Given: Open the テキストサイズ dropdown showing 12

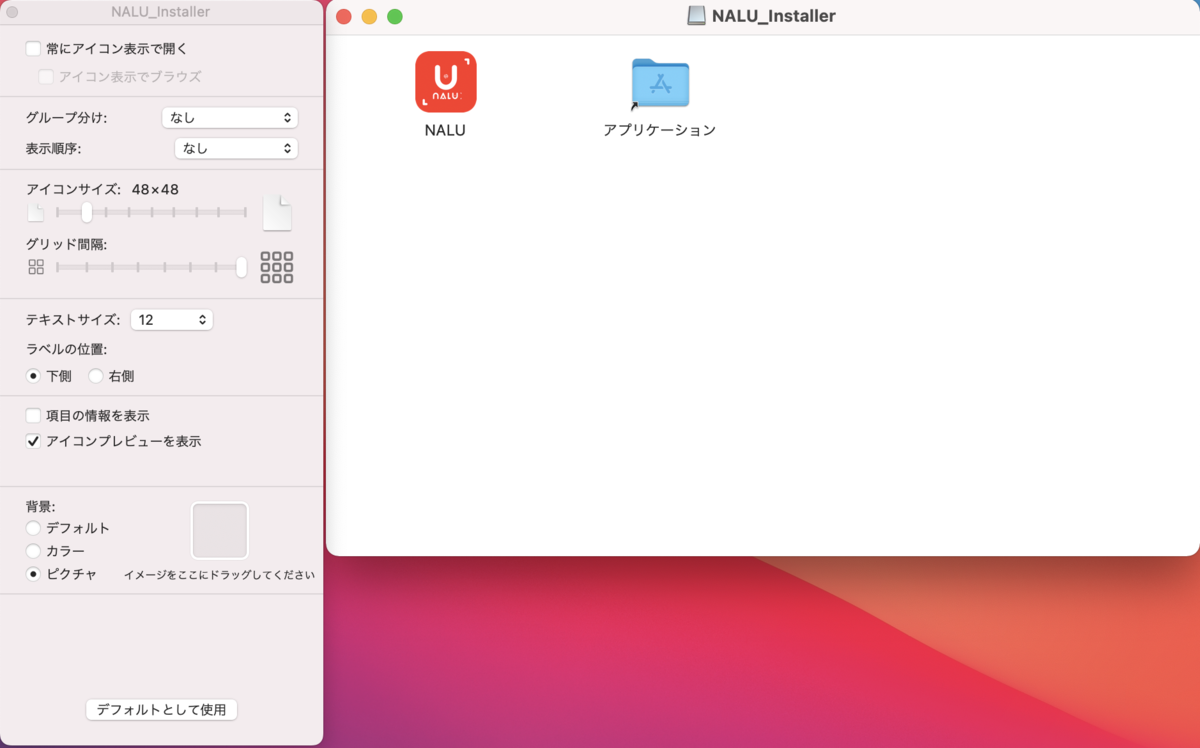Looking at the screenshot, I should pos(172,320).
